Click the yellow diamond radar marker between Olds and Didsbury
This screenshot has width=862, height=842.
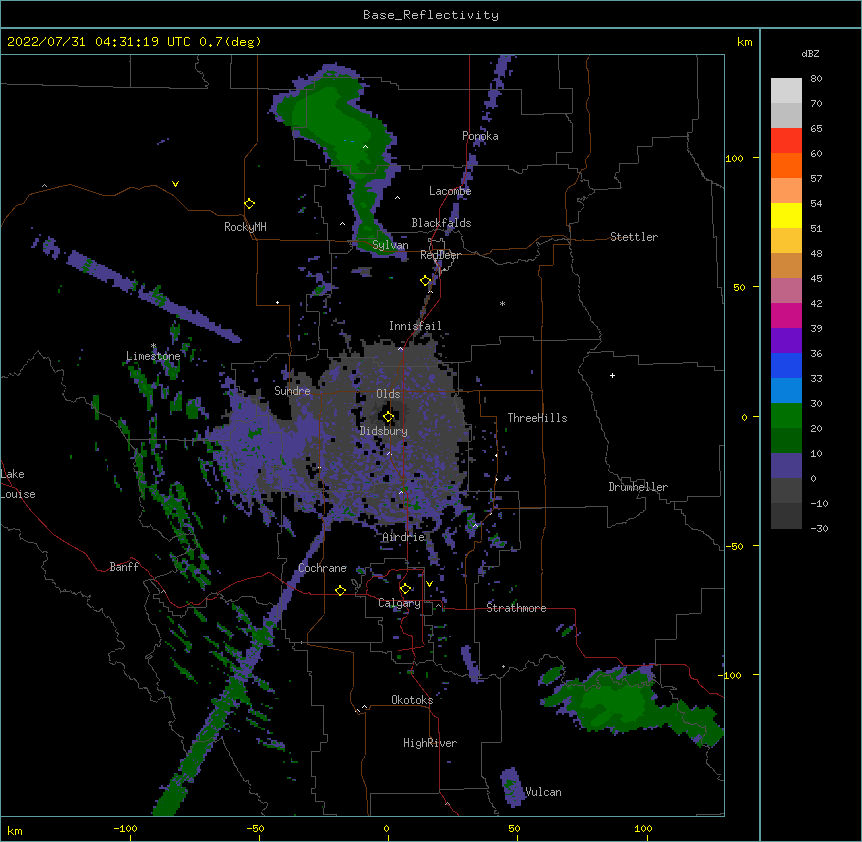tap(388, 417)
